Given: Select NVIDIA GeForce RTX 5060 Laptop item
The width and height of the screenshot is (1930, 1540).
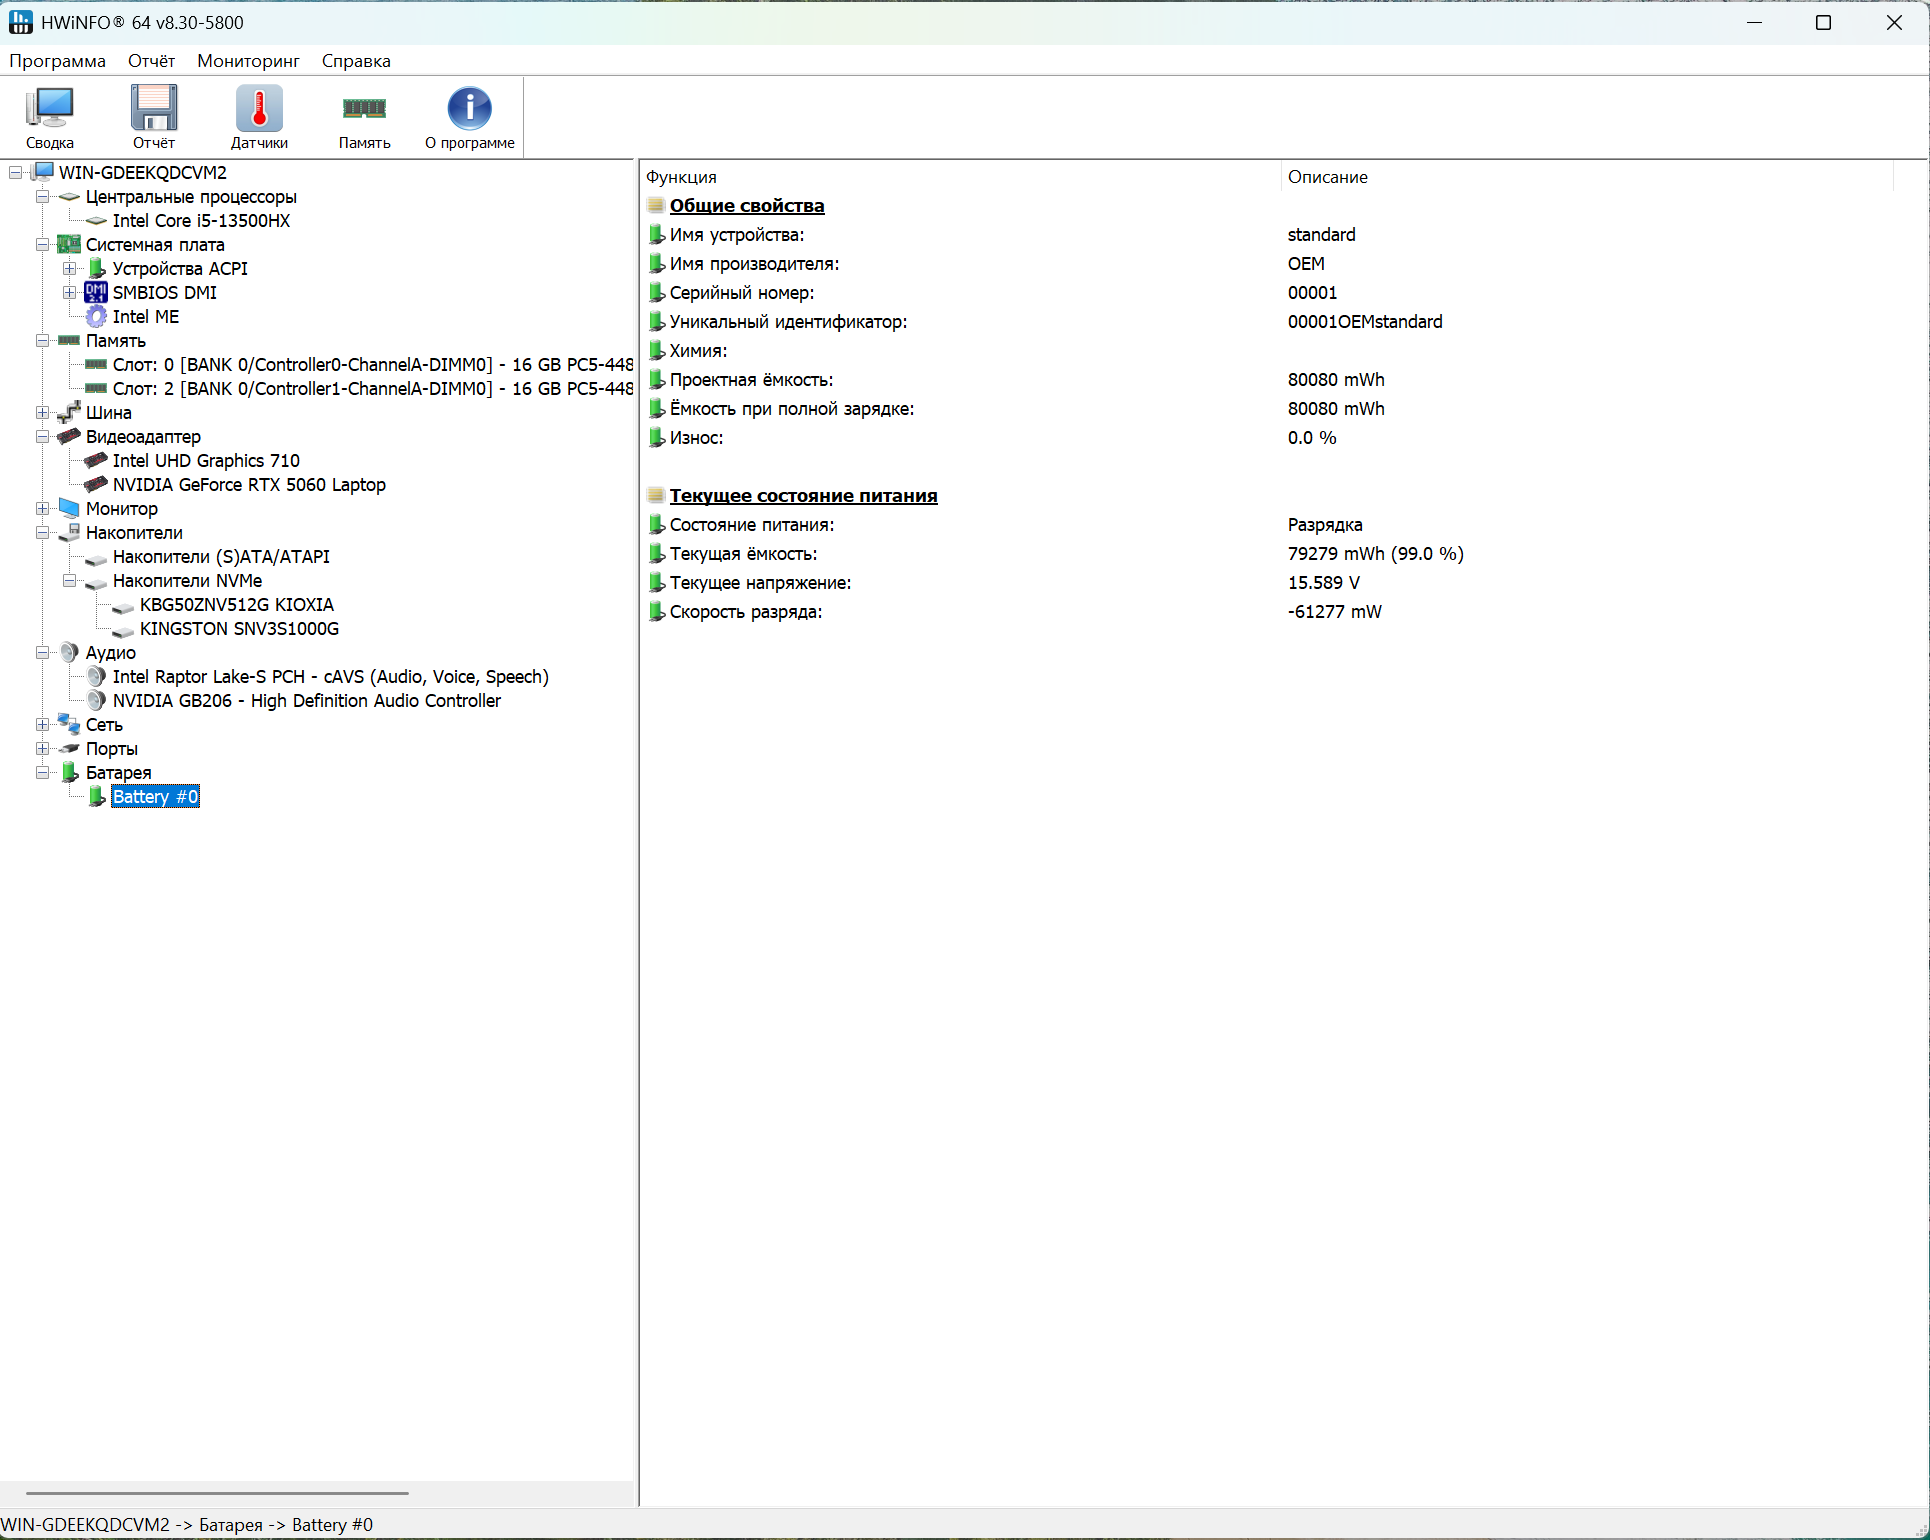Looking at the screenshot, I should [x=248, y=485].
